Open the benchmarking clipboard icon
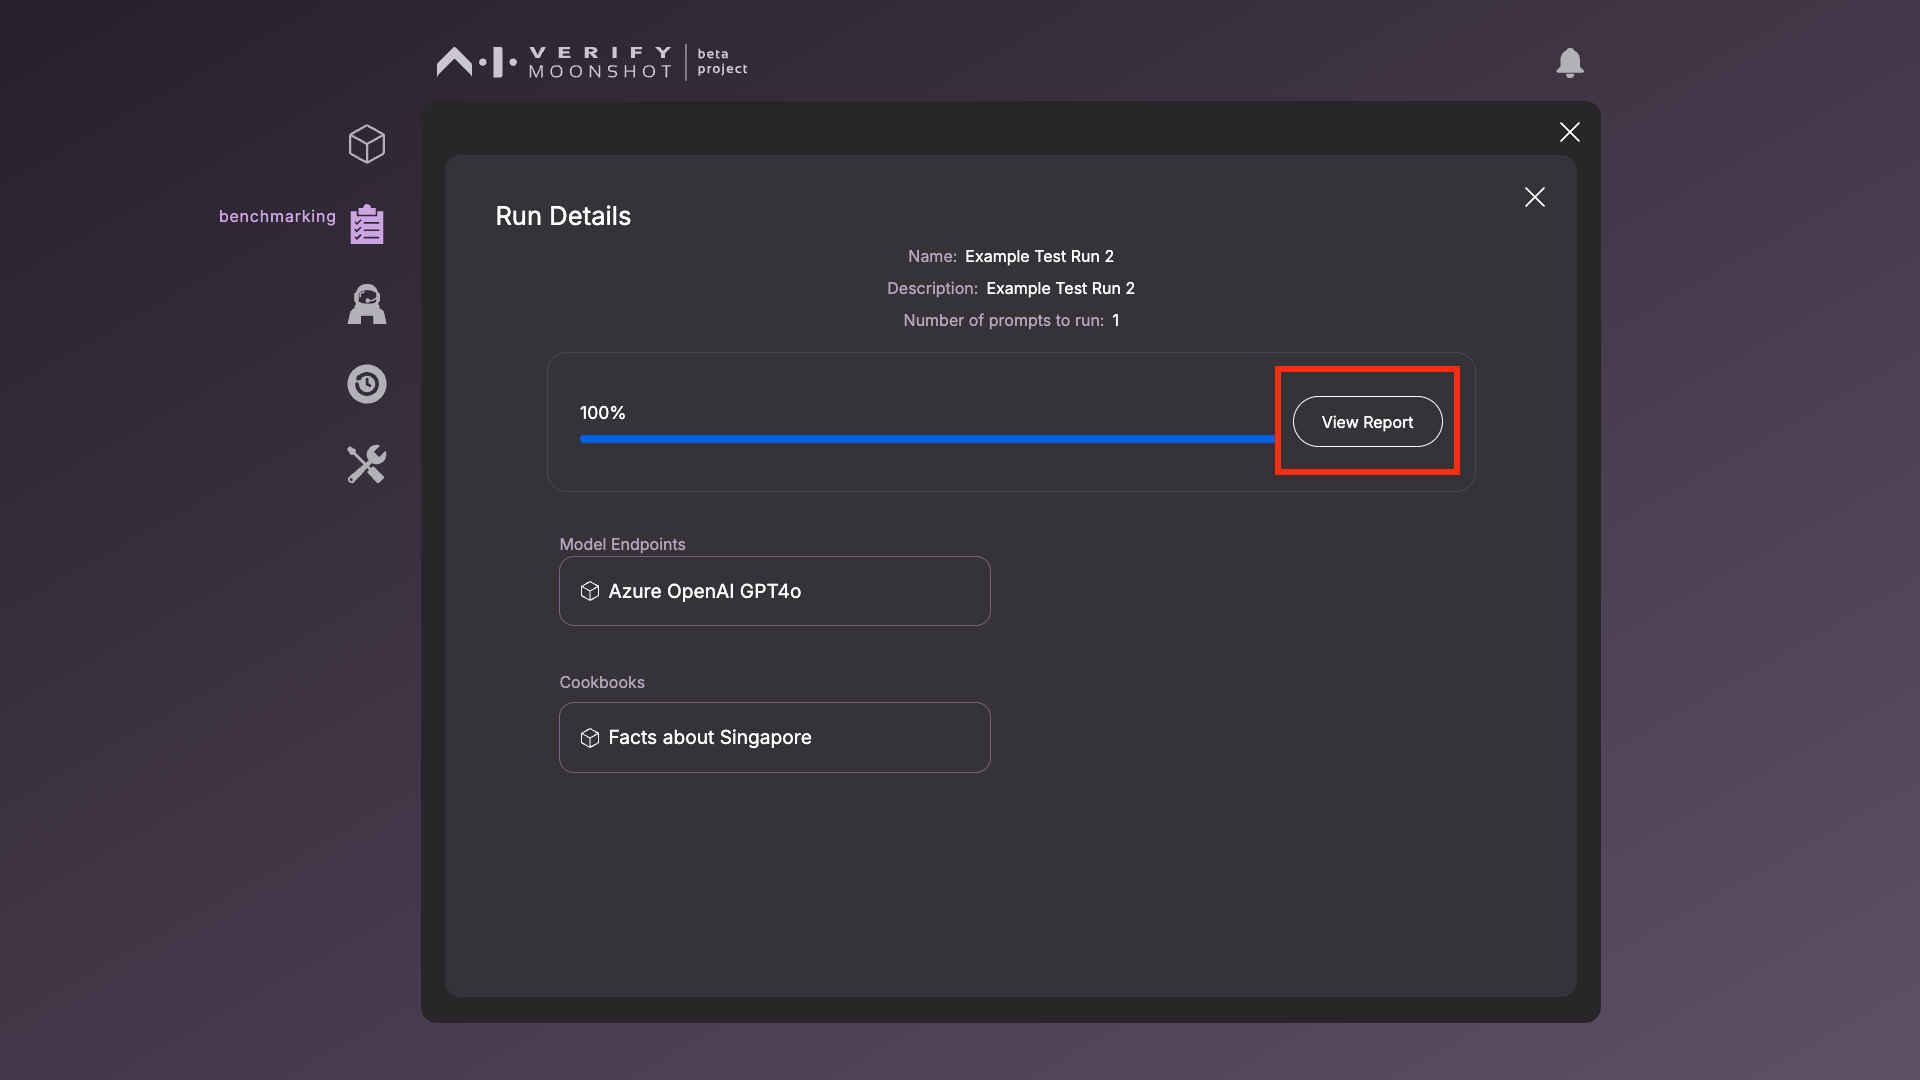The image size is (1920, 1080). coord(367,224)
